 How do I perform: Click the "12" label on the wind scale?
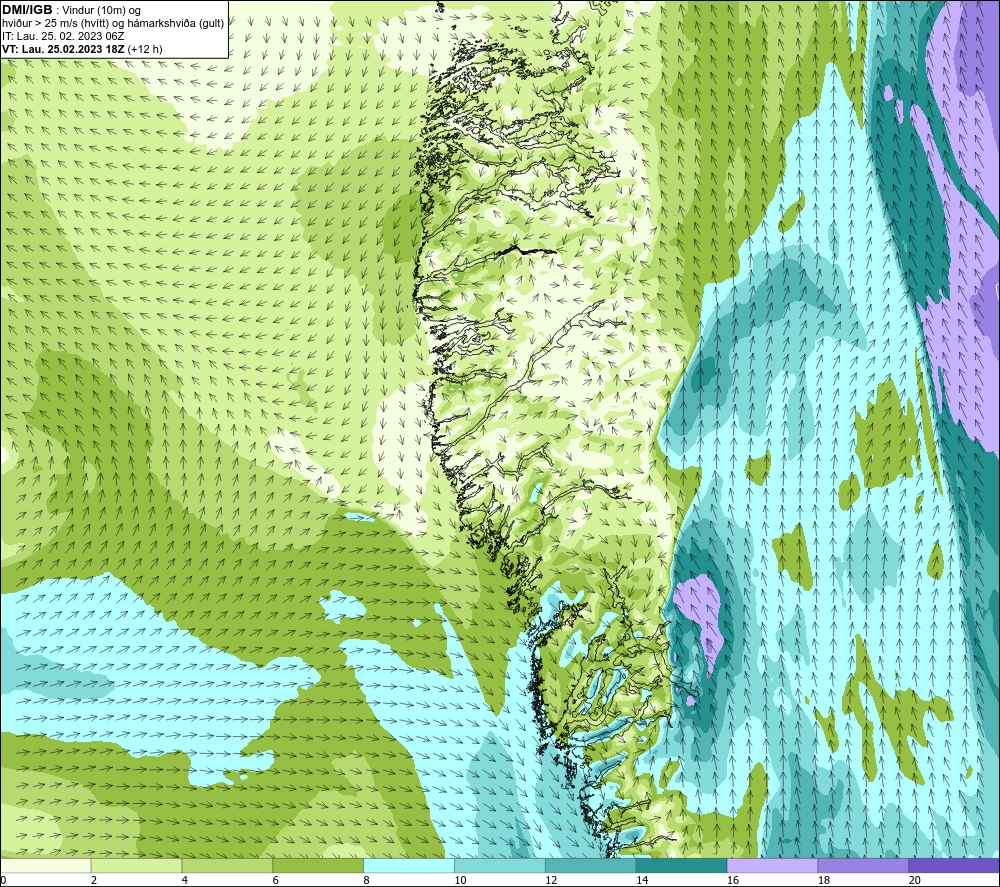[551, 881]
